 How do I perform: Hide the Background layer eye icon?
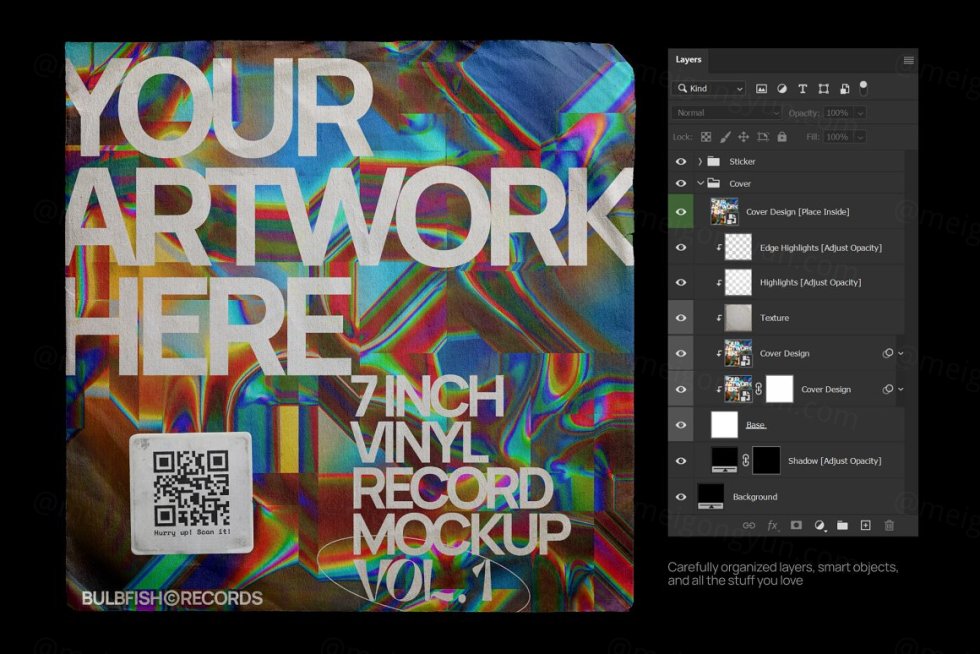tap(681, 497)
